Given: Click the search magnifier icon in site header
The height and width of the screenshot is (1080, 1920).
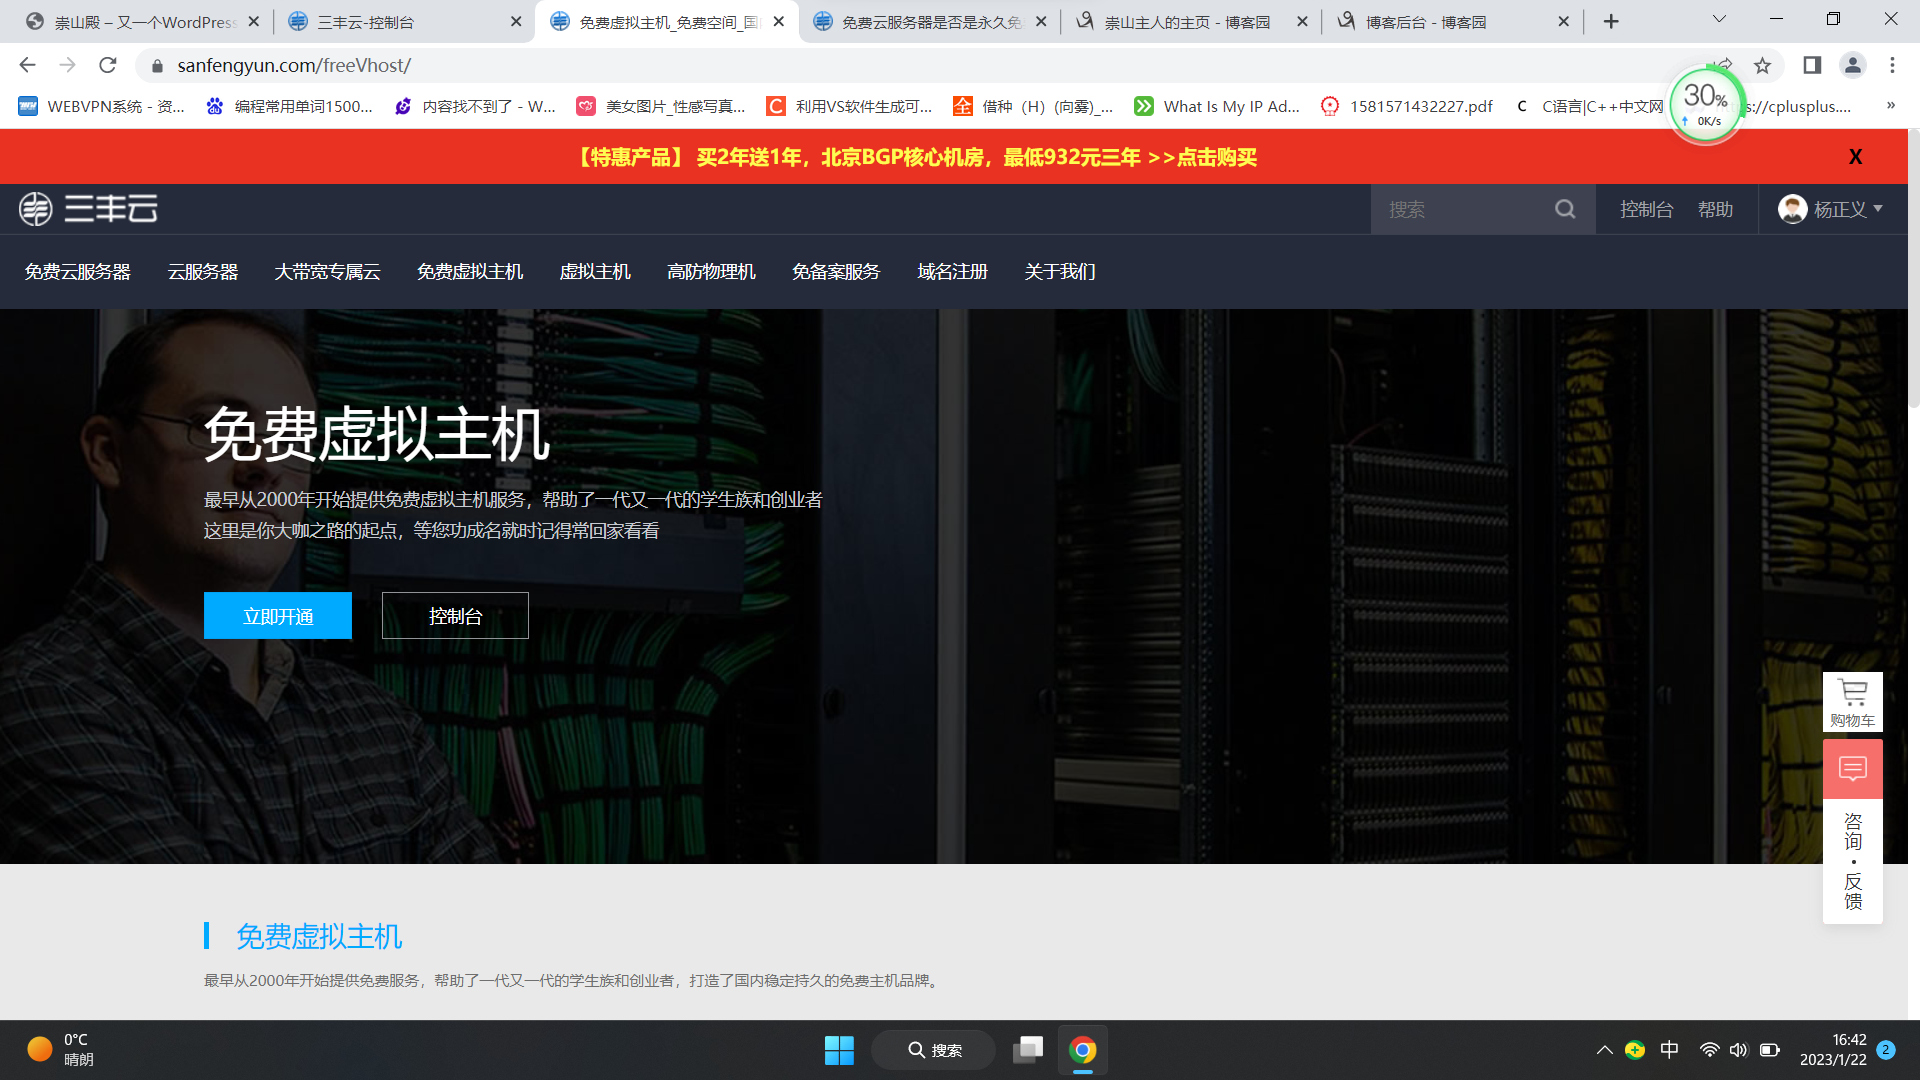Looking at the screenshot, I should click(x=1565, y=209).
